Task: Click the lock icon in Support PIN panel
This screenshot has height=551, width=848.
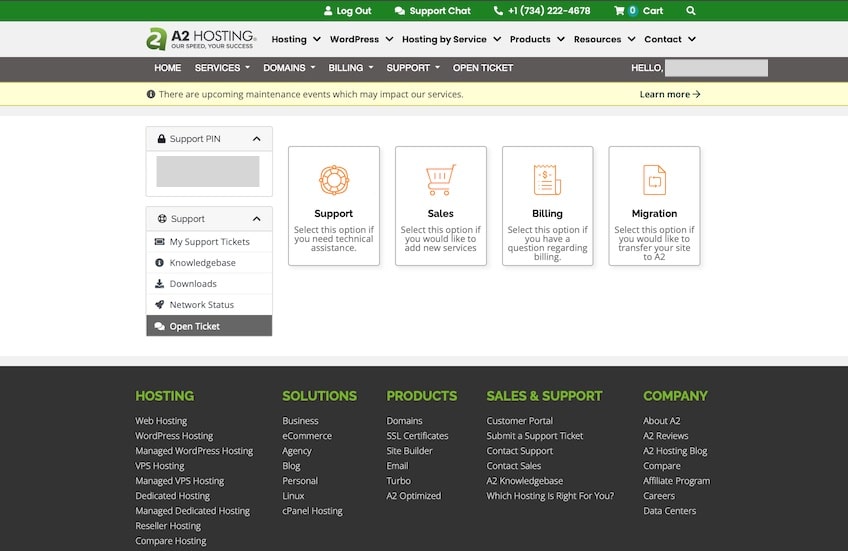Action: pos(161,138)
